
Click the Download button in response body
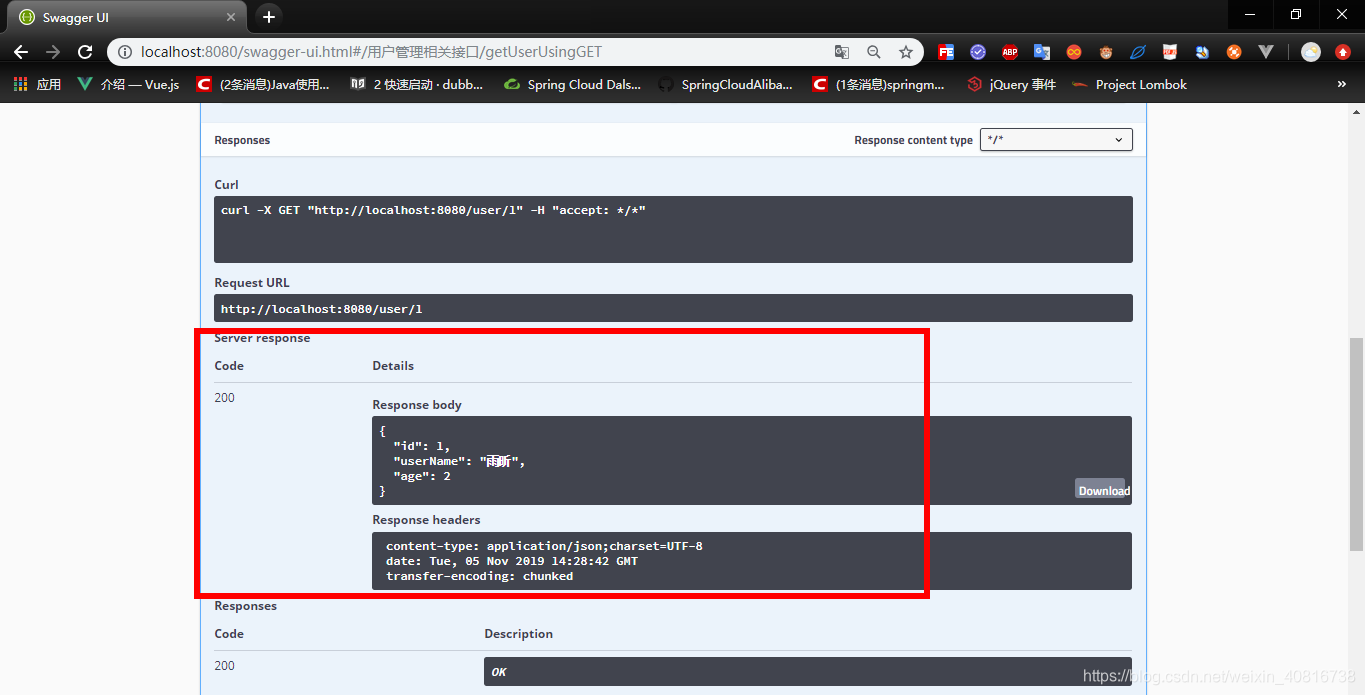pos(1103,490)
